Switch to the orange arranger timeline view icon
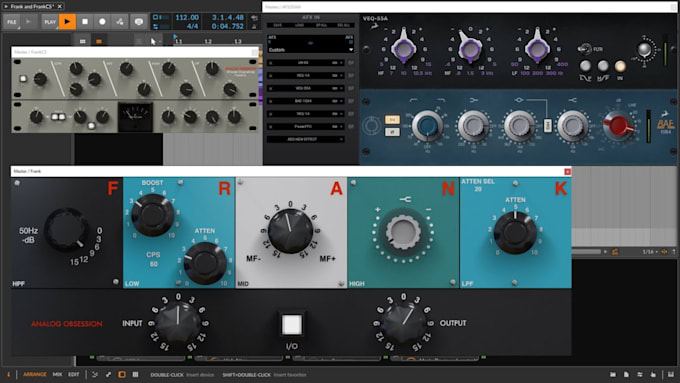The width and height of the screenshot is (680, 383). (x=99, y=41)
